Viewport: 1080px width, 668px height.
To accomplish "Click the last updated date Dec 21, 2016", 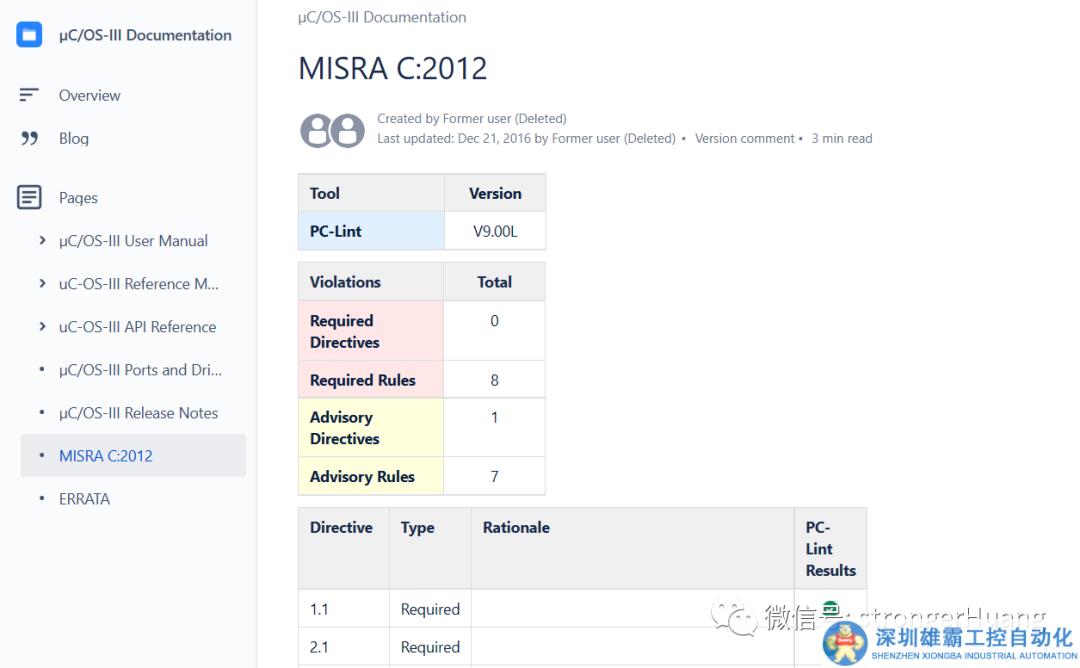I will 494,138.
